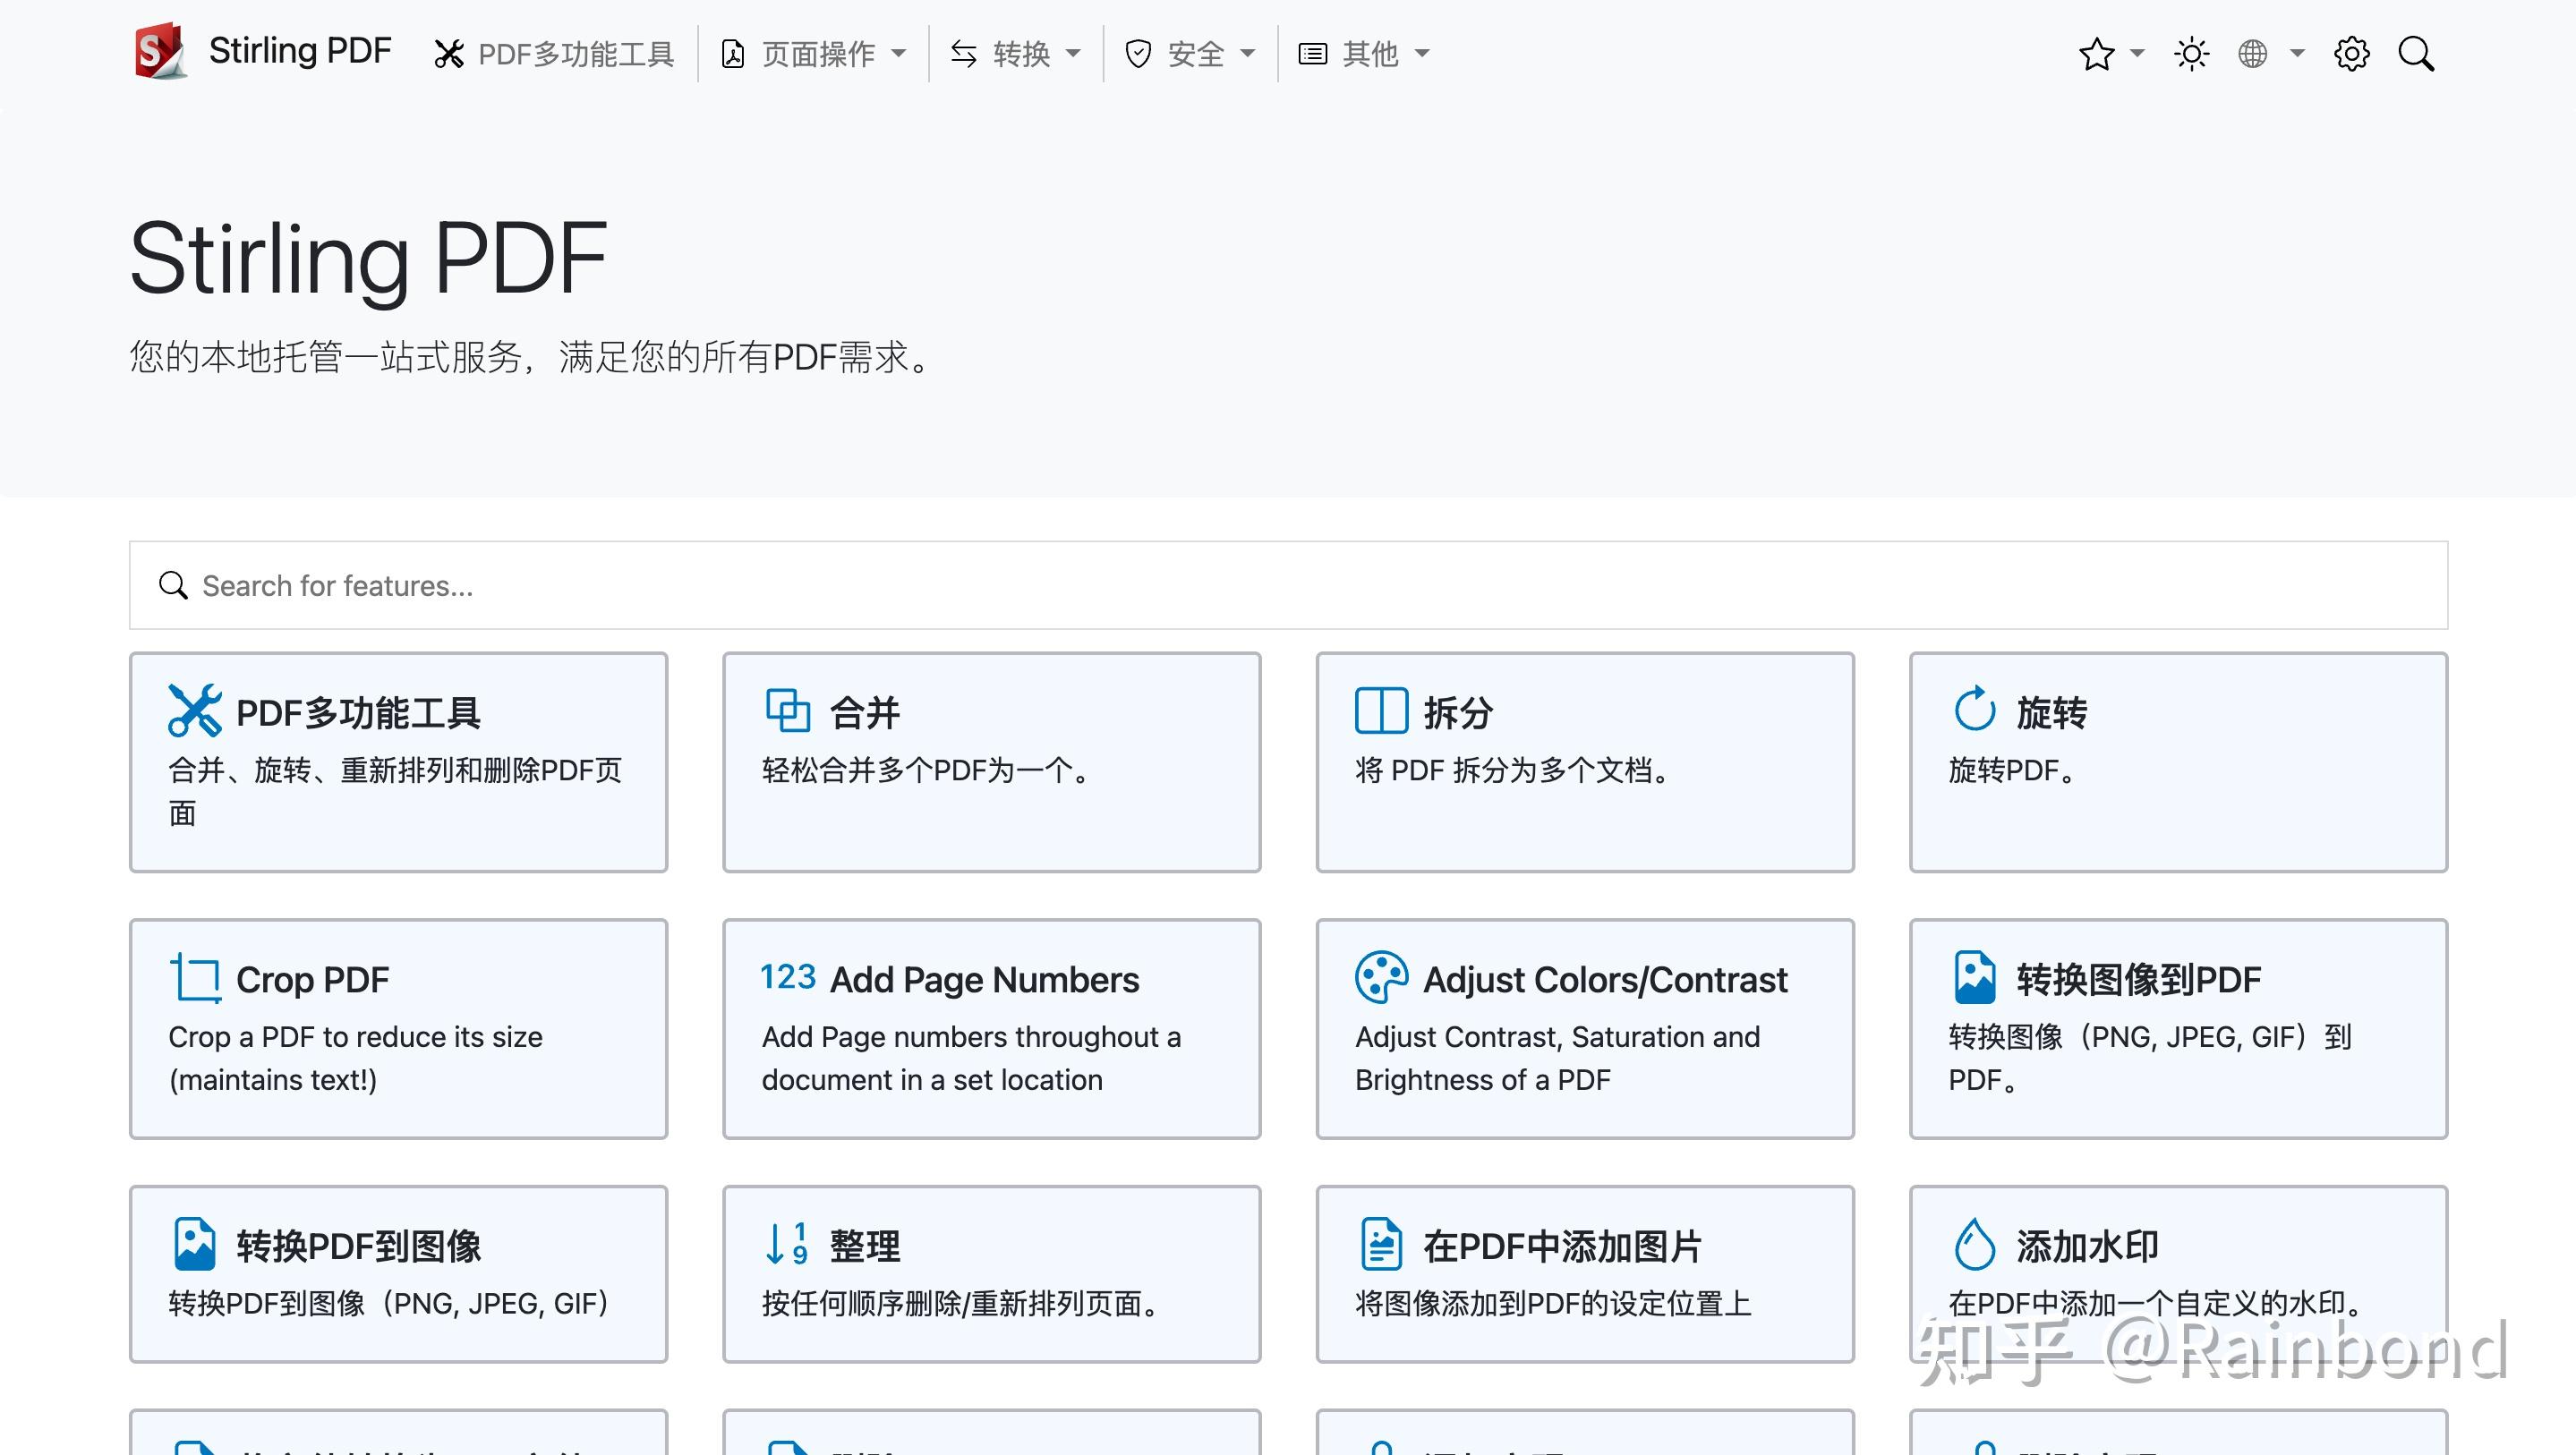Image resolution: width=2576 pixels, height=1455 pixels.
Task: Open the 在PDF中添加图片 title
Action: [x=1562, y=1246]
